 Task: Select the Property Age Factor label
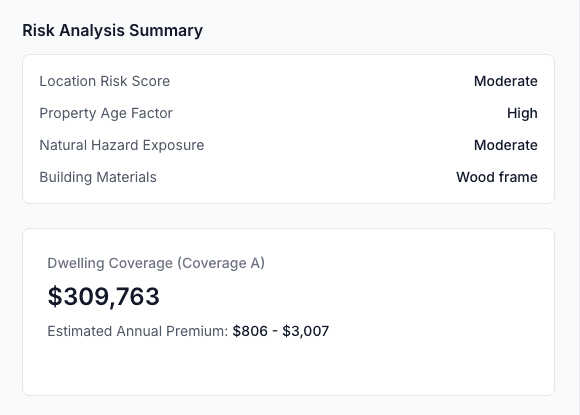pos(106,113)
